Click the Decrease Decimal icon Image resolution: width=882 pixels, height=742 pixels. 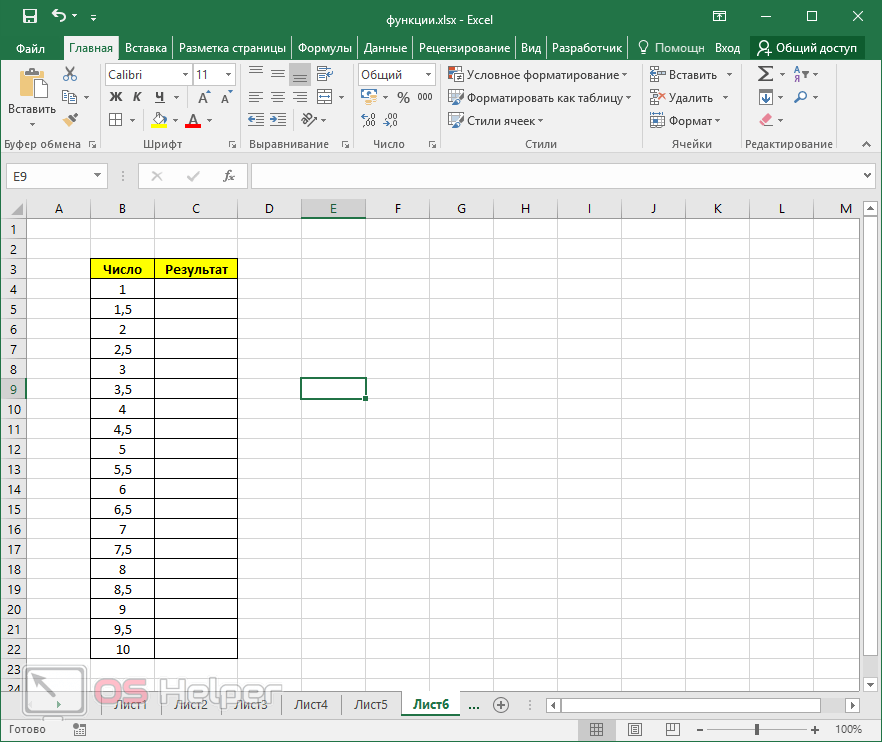click(390, 119)
